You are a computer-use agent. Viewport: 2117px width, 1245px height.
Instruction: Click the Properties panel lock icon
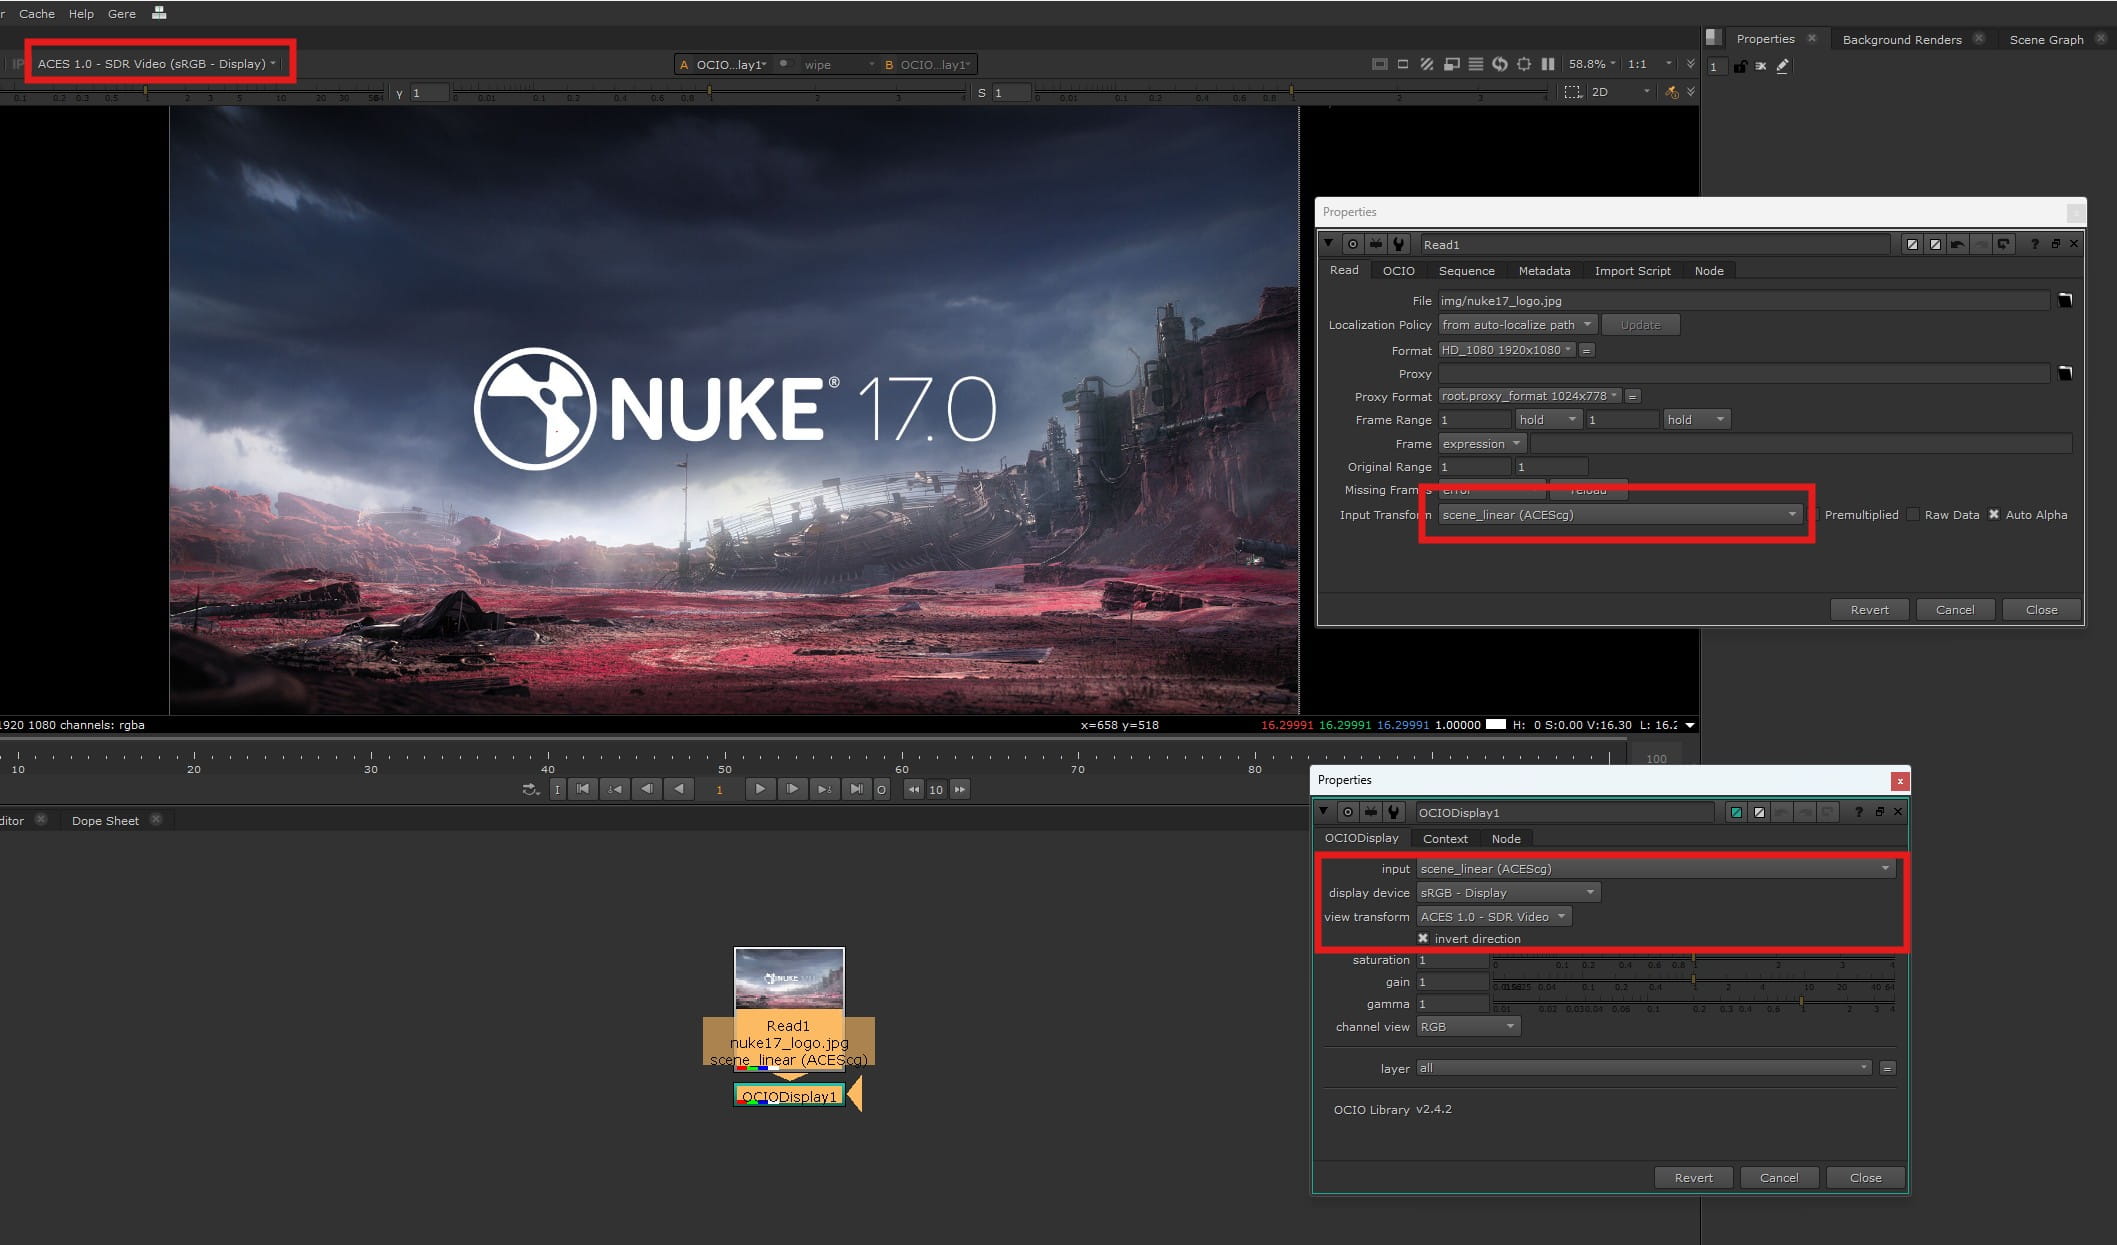(1740, 66)
